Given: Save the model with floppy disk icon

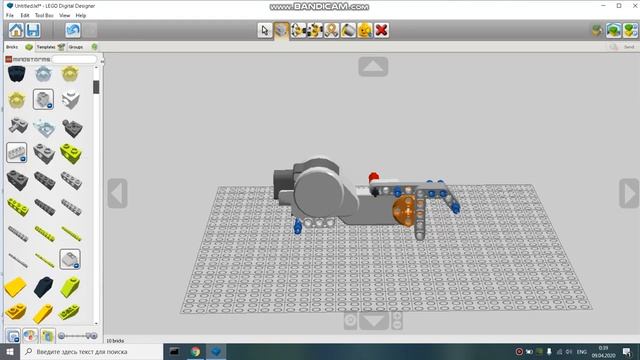Looking at the screenshot, I should 33,30.
